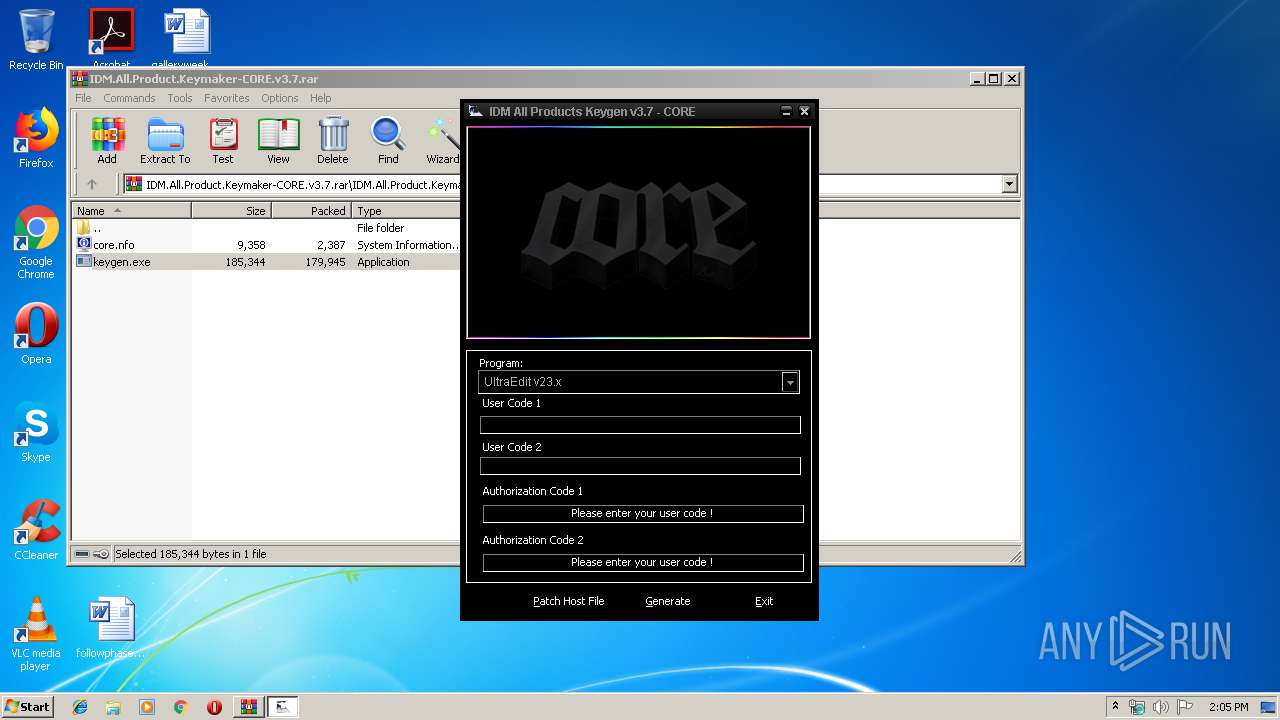Open Opera from the taskbar

[214, 707]
